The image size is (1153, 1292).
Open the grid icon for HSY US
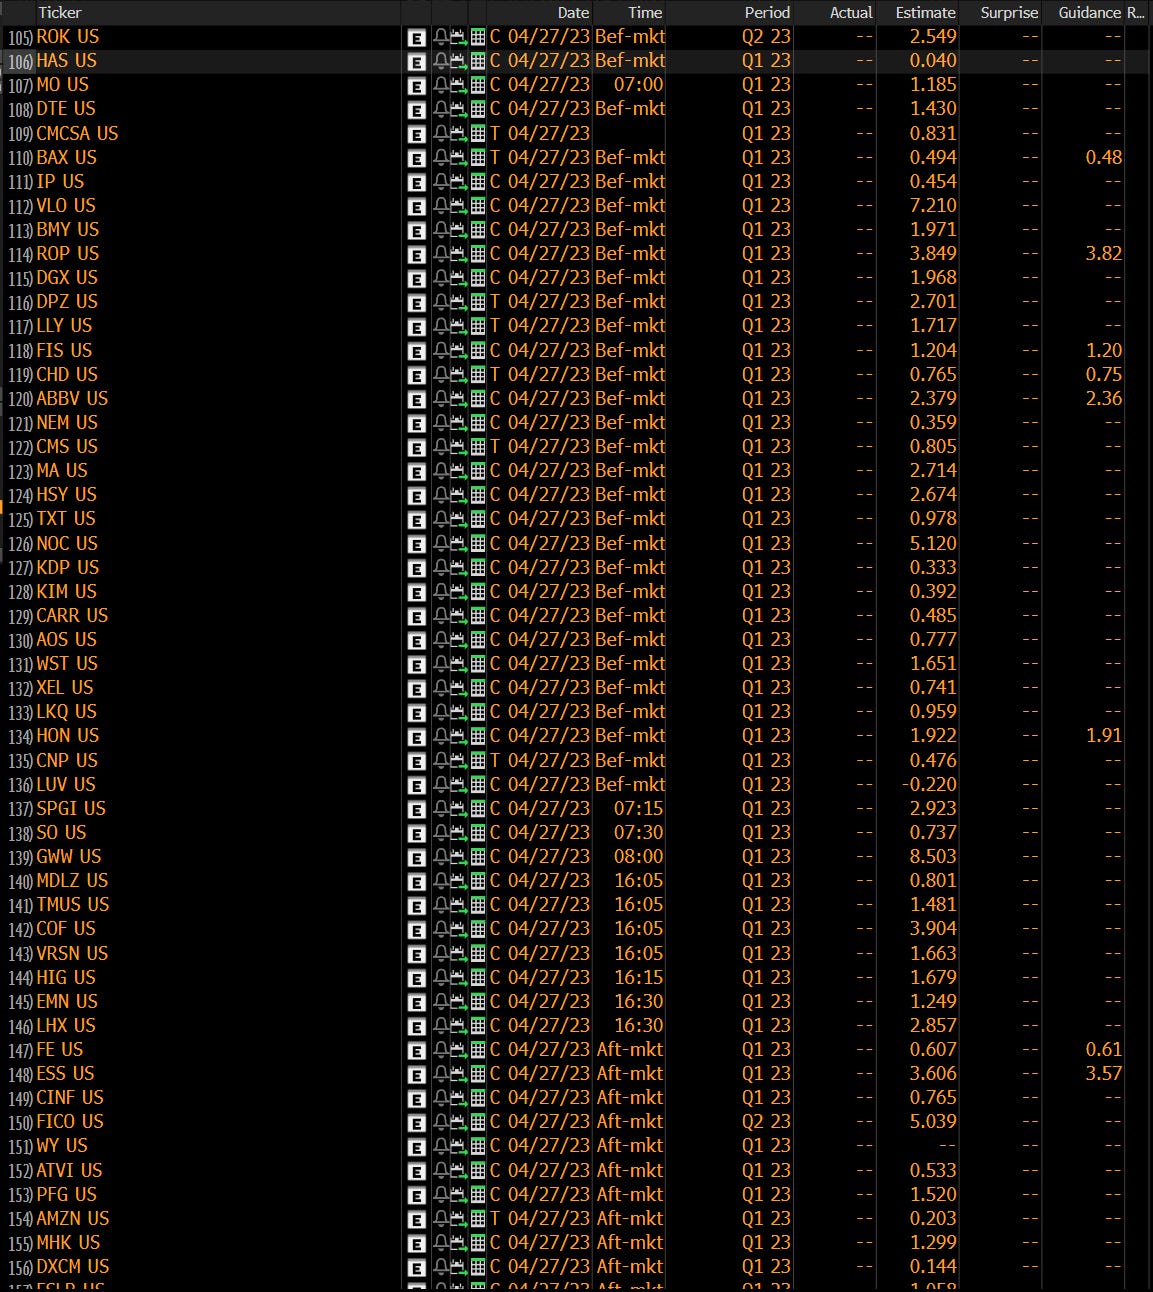click(478, 496)
